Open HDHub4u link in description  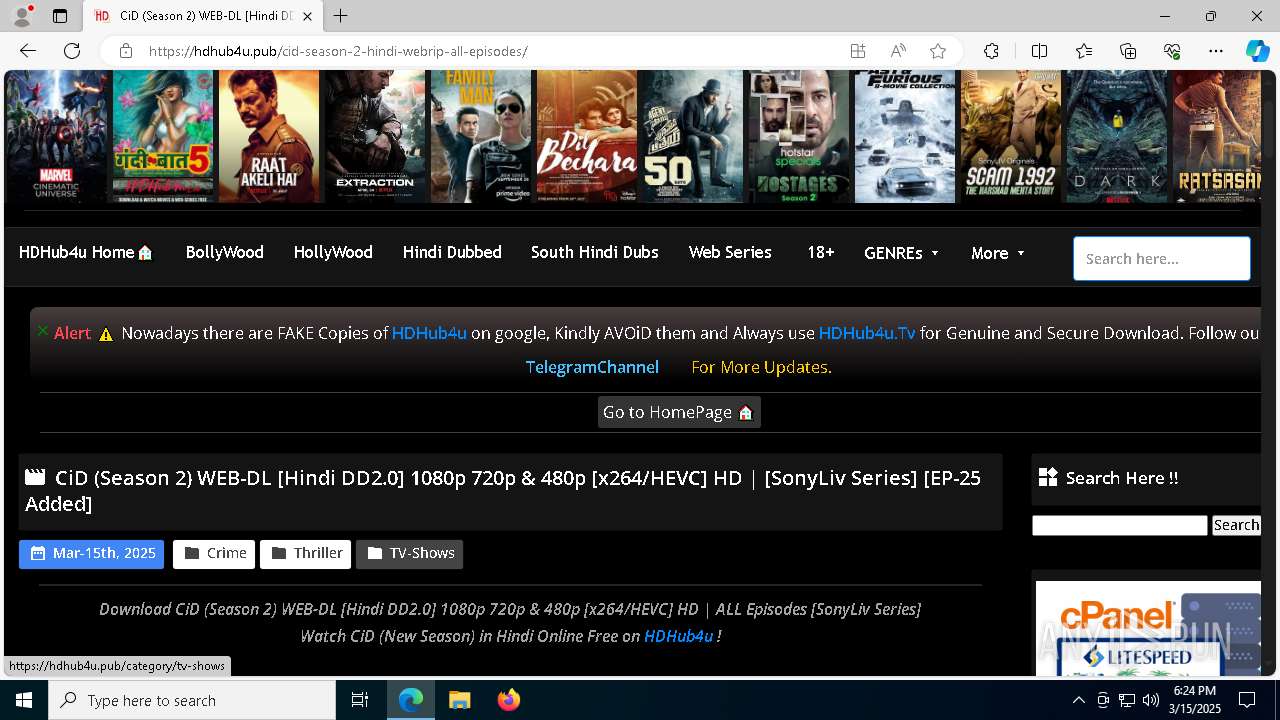pos(678,636)
